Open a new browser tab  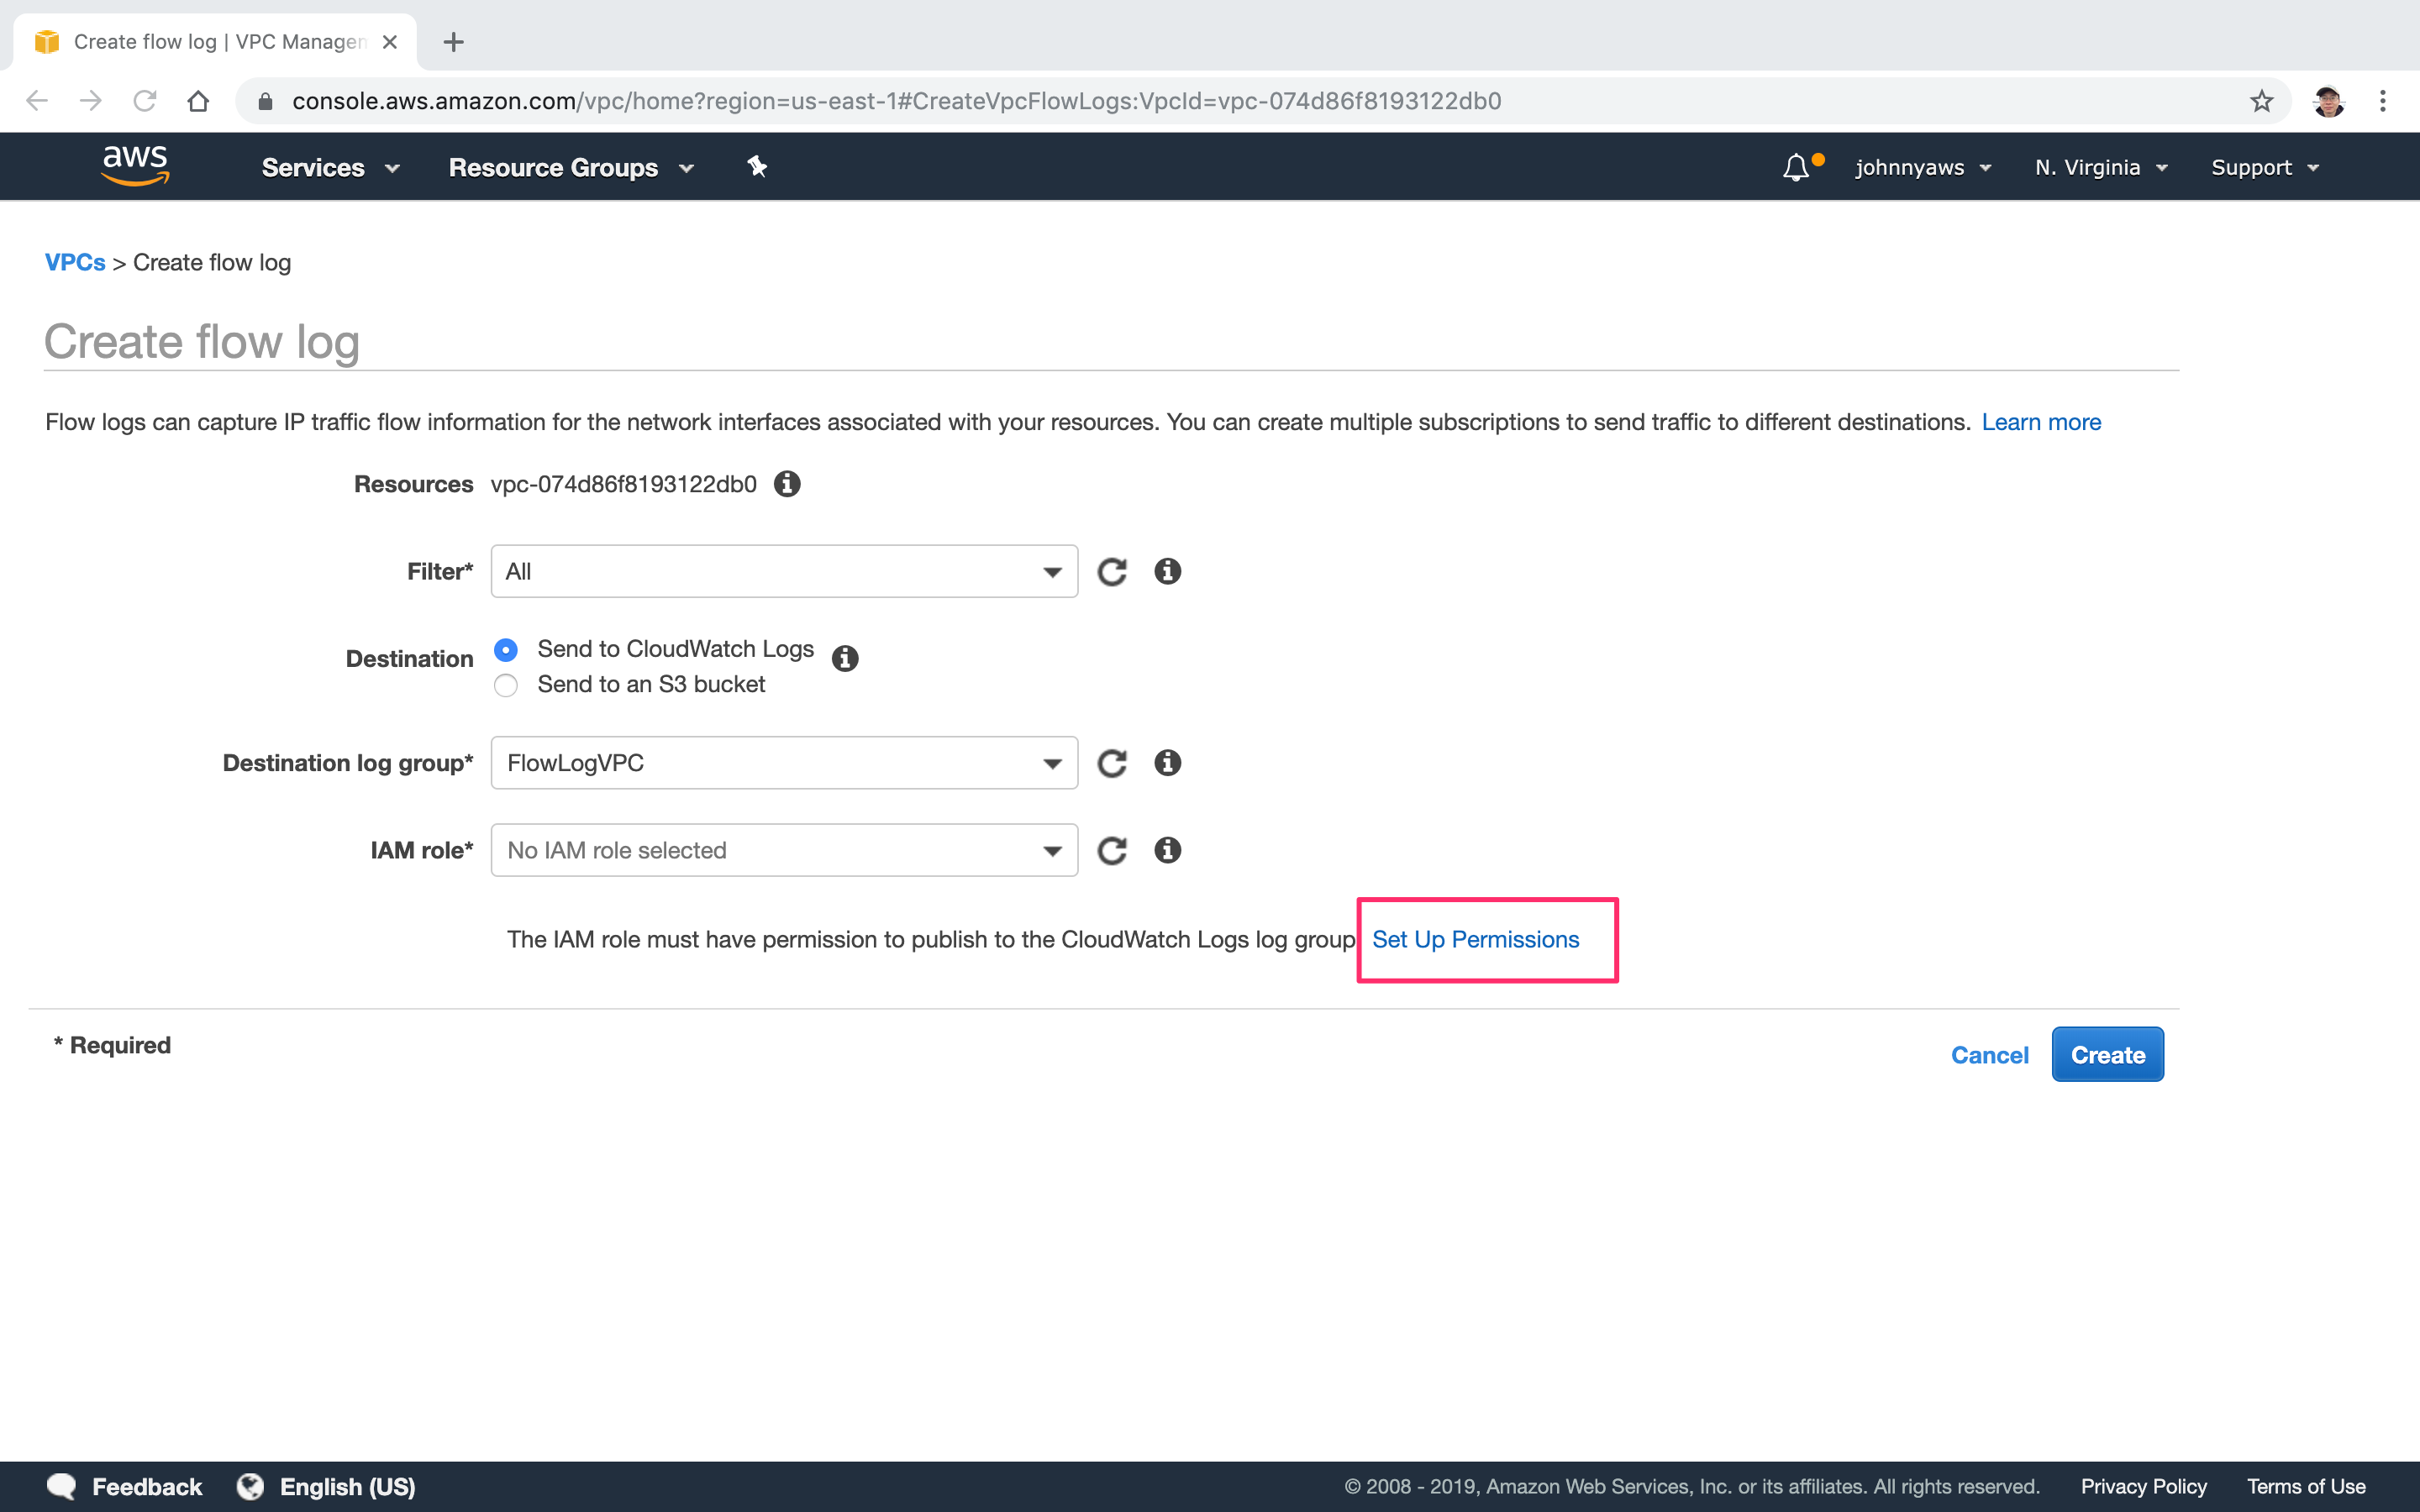[x=454, y=42]
